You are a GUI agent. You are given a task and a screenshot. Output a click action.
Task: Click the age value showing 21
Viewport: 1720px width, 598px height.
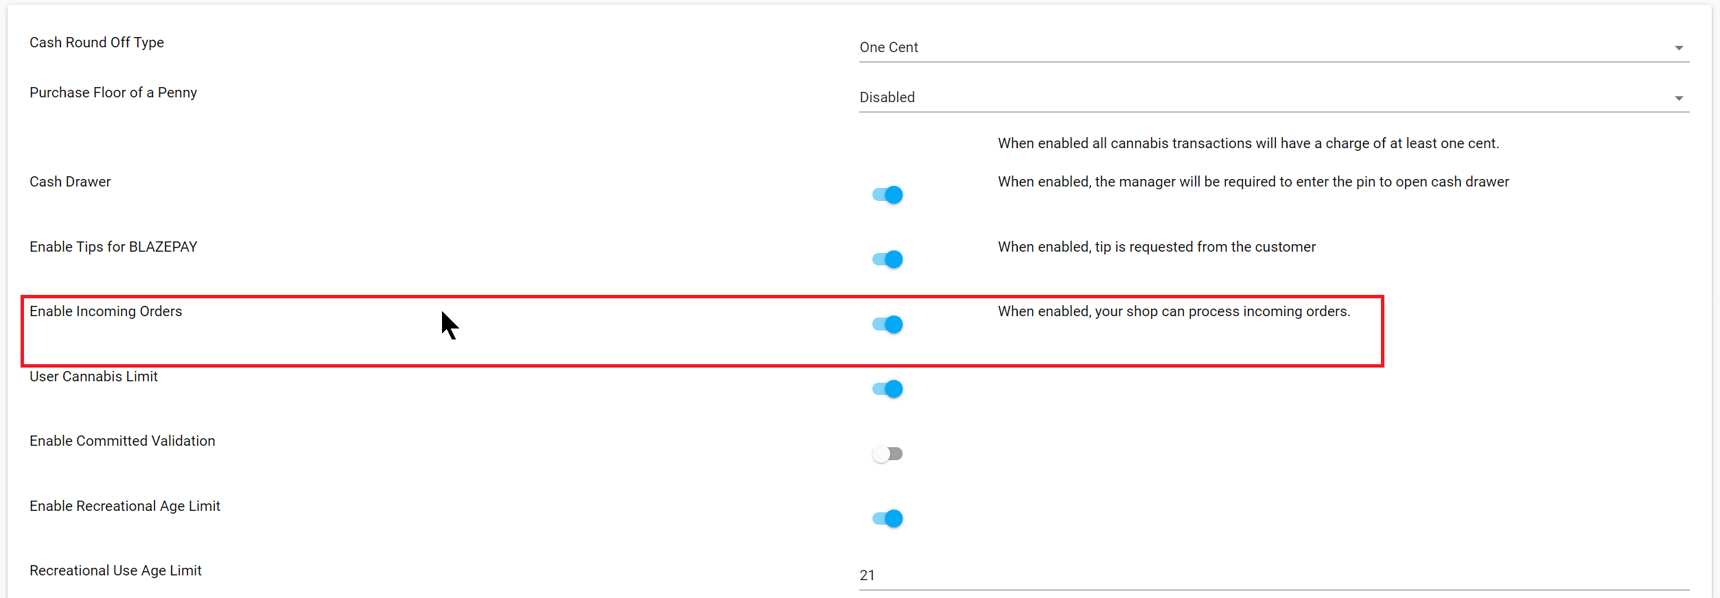pyautogui.click(x=868, y=575)
